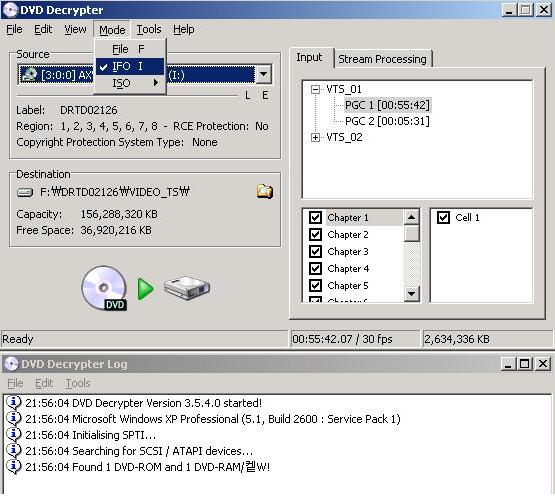Click the 2,634,336 KB status field
The width and height of the screenshot is (555, 497).
click(x=487, y=339)
